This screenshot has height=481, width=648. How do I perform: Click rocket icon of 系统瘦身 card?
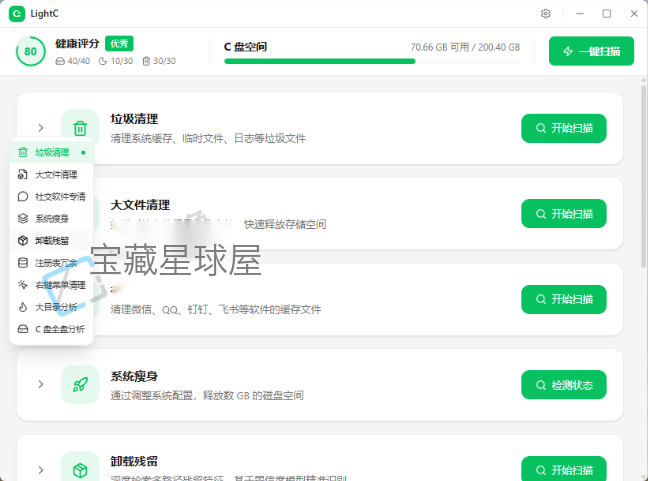(80, 385)
